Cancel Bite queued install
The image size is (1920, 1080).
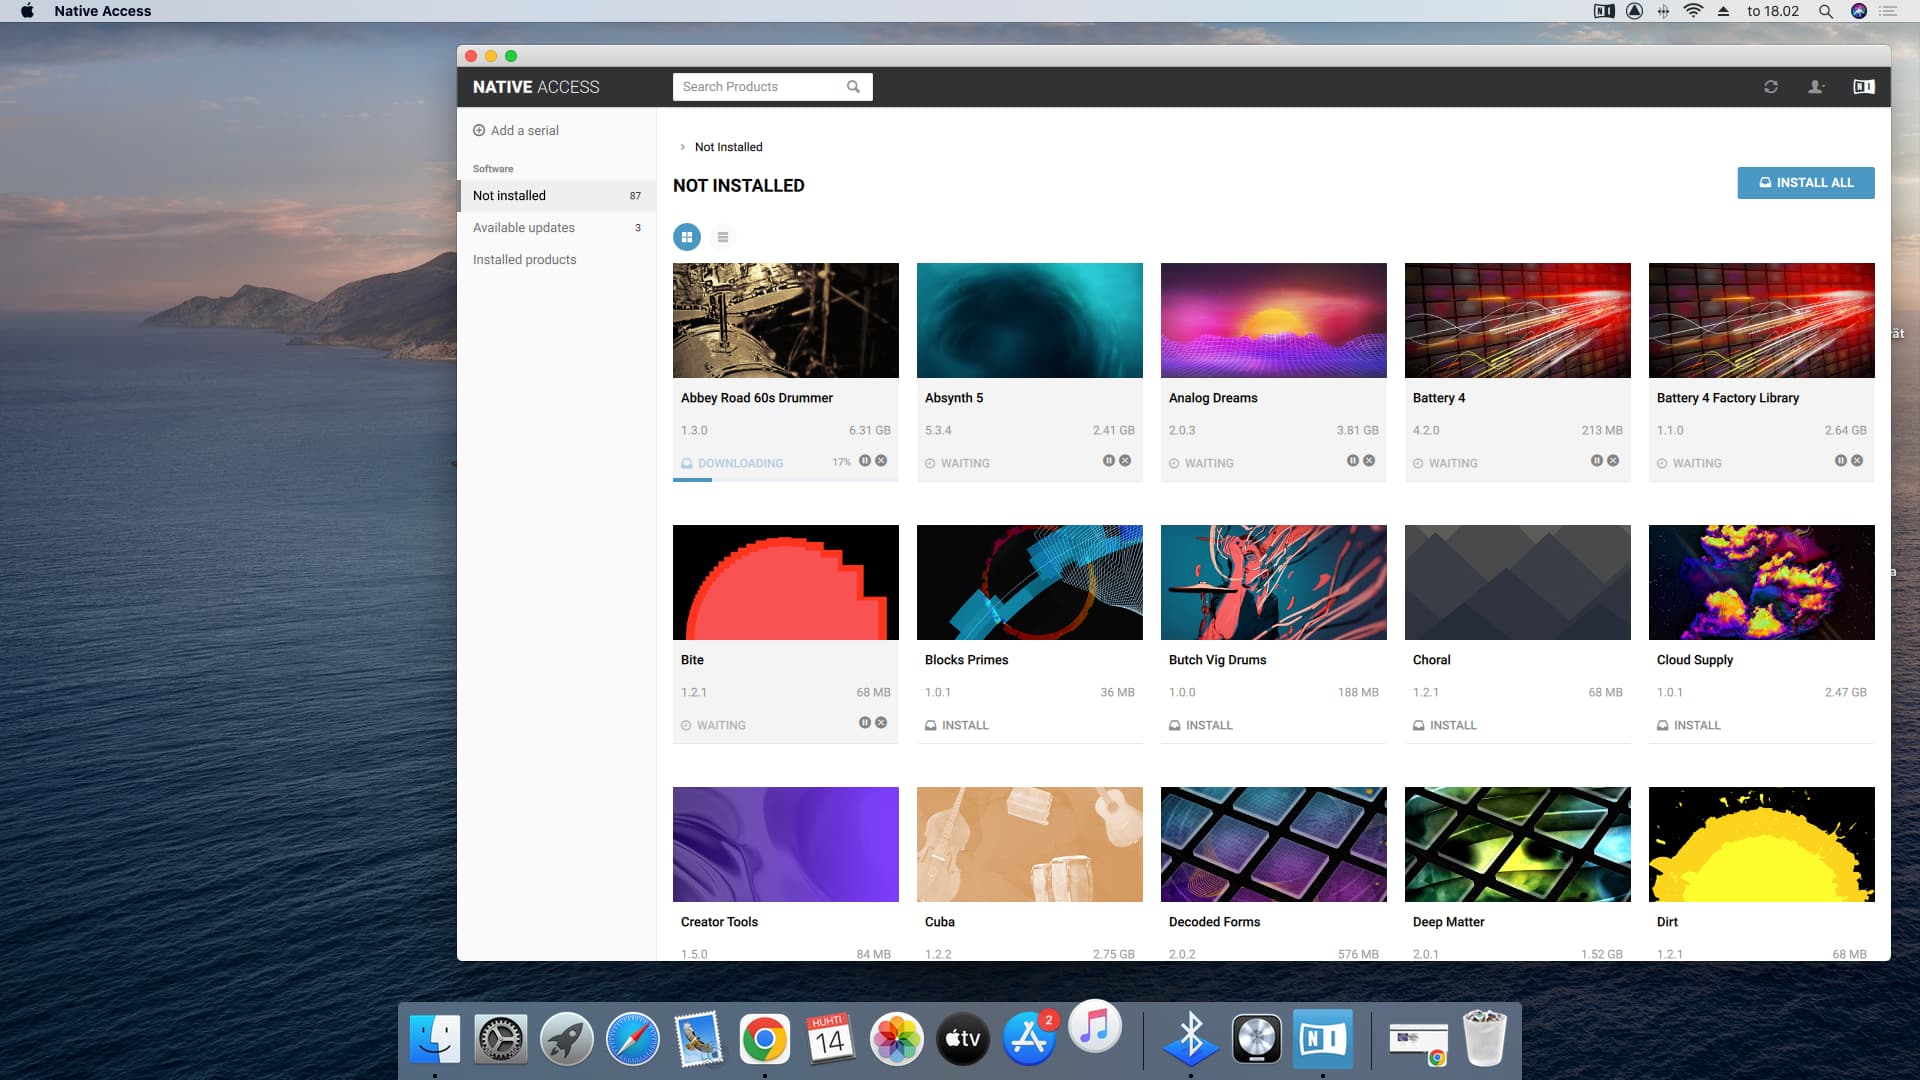tap(881, 723)
